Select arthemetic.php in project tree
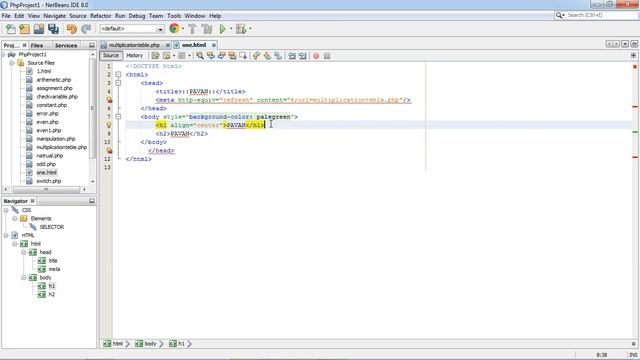Image resolution: width=640 pixels, height=360 pixels. 53,80
